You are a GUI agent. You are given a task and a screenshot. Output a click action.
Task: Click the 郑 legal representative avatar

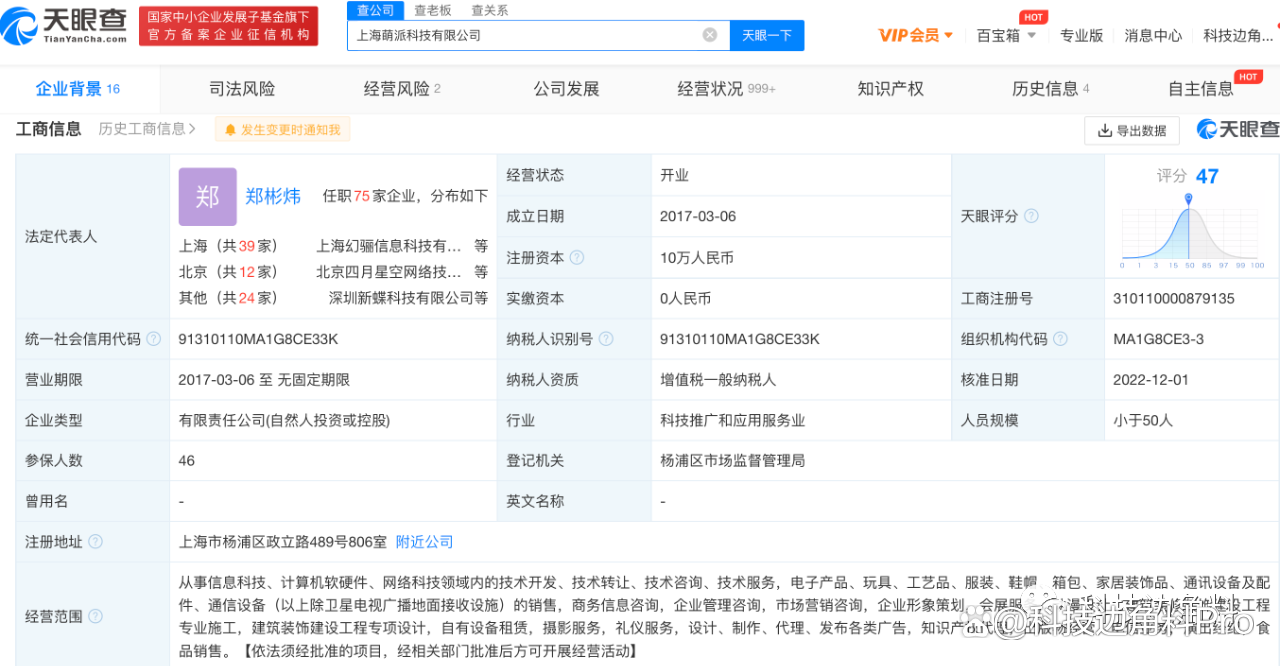point(207,196)
